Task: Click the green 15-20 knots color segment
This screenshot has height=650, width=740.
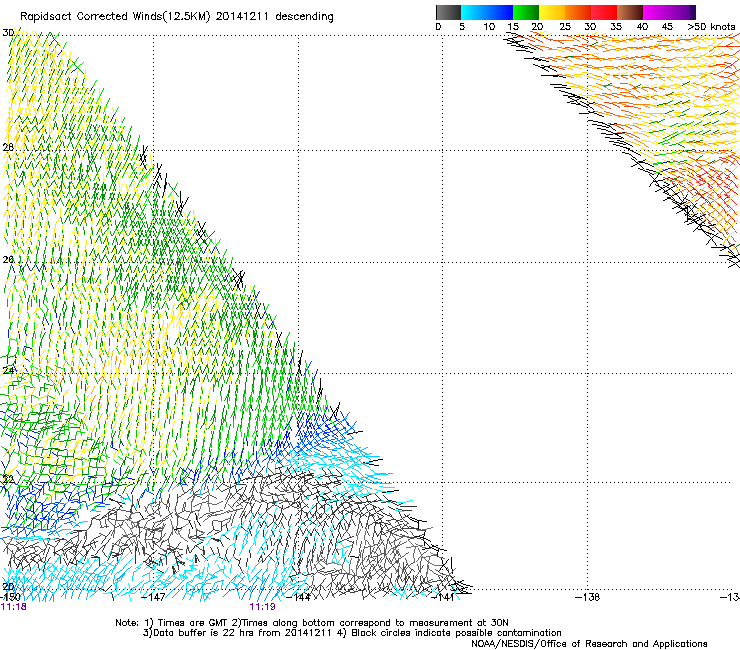Action: click(526, 12)
